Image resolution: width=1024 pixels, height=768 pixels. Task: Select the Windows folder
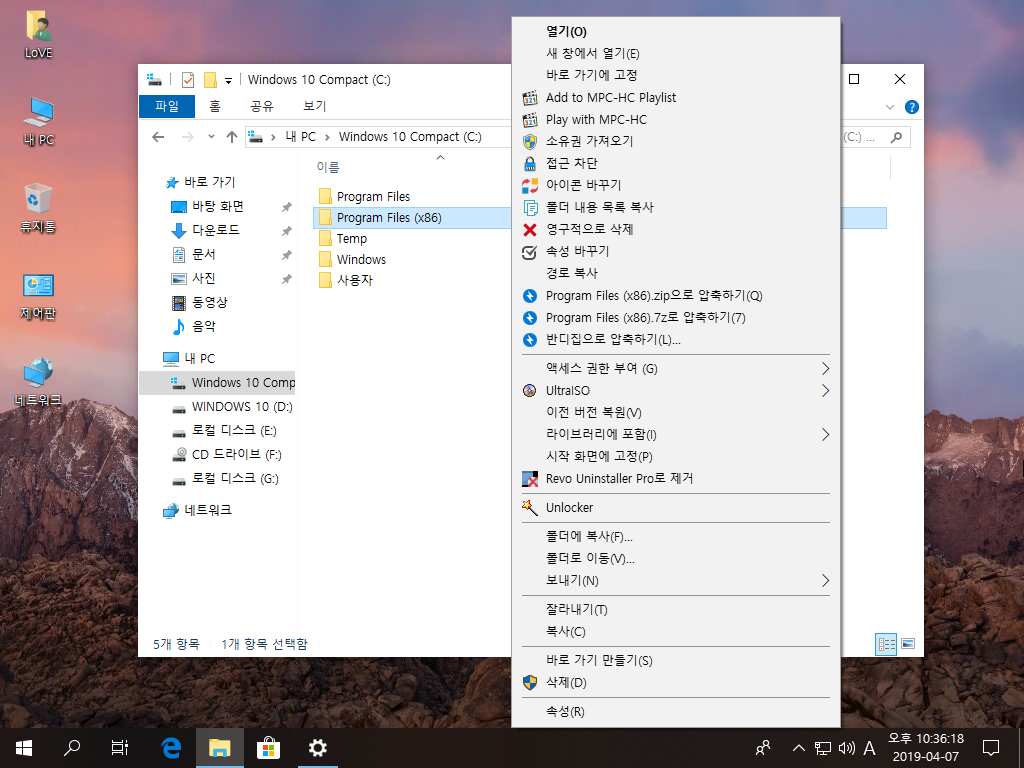click(x=353, y=260)
